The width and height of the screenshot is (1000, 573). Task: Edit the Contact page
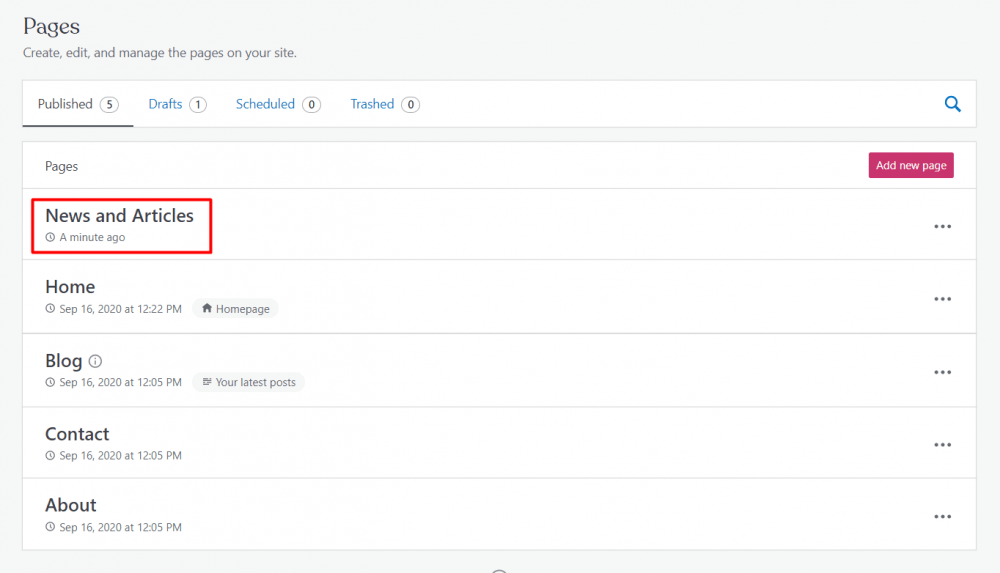point(77,434)
